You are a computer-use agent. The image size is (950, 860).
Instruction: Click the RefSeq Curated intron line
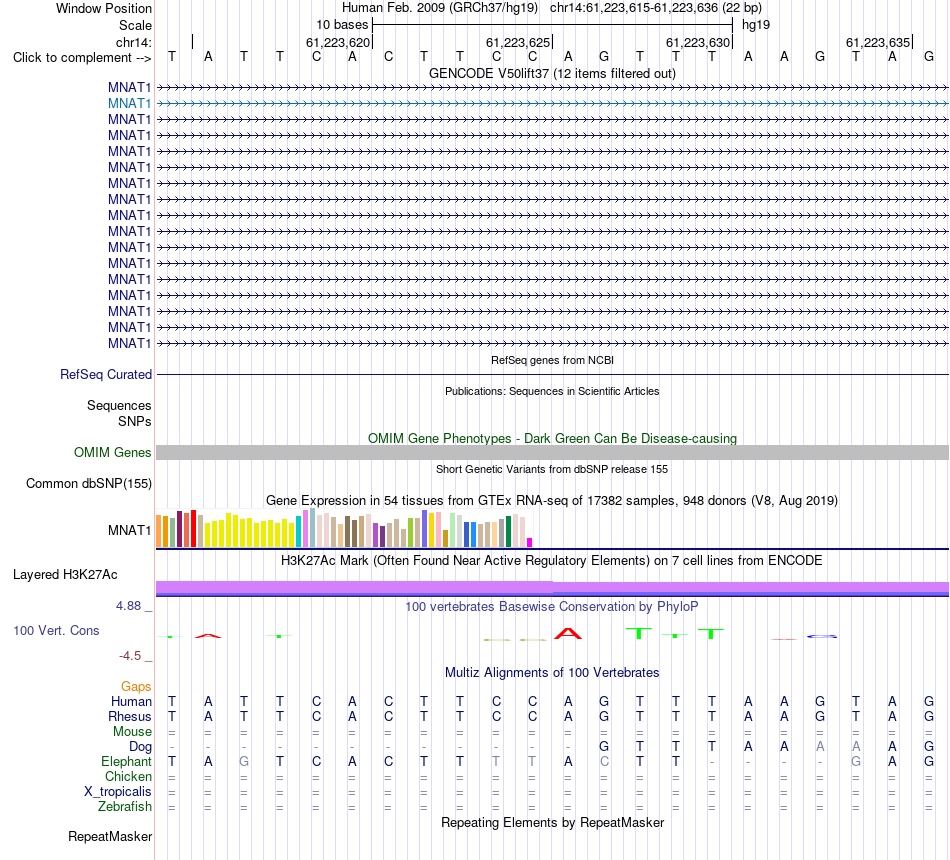(552, 375)
